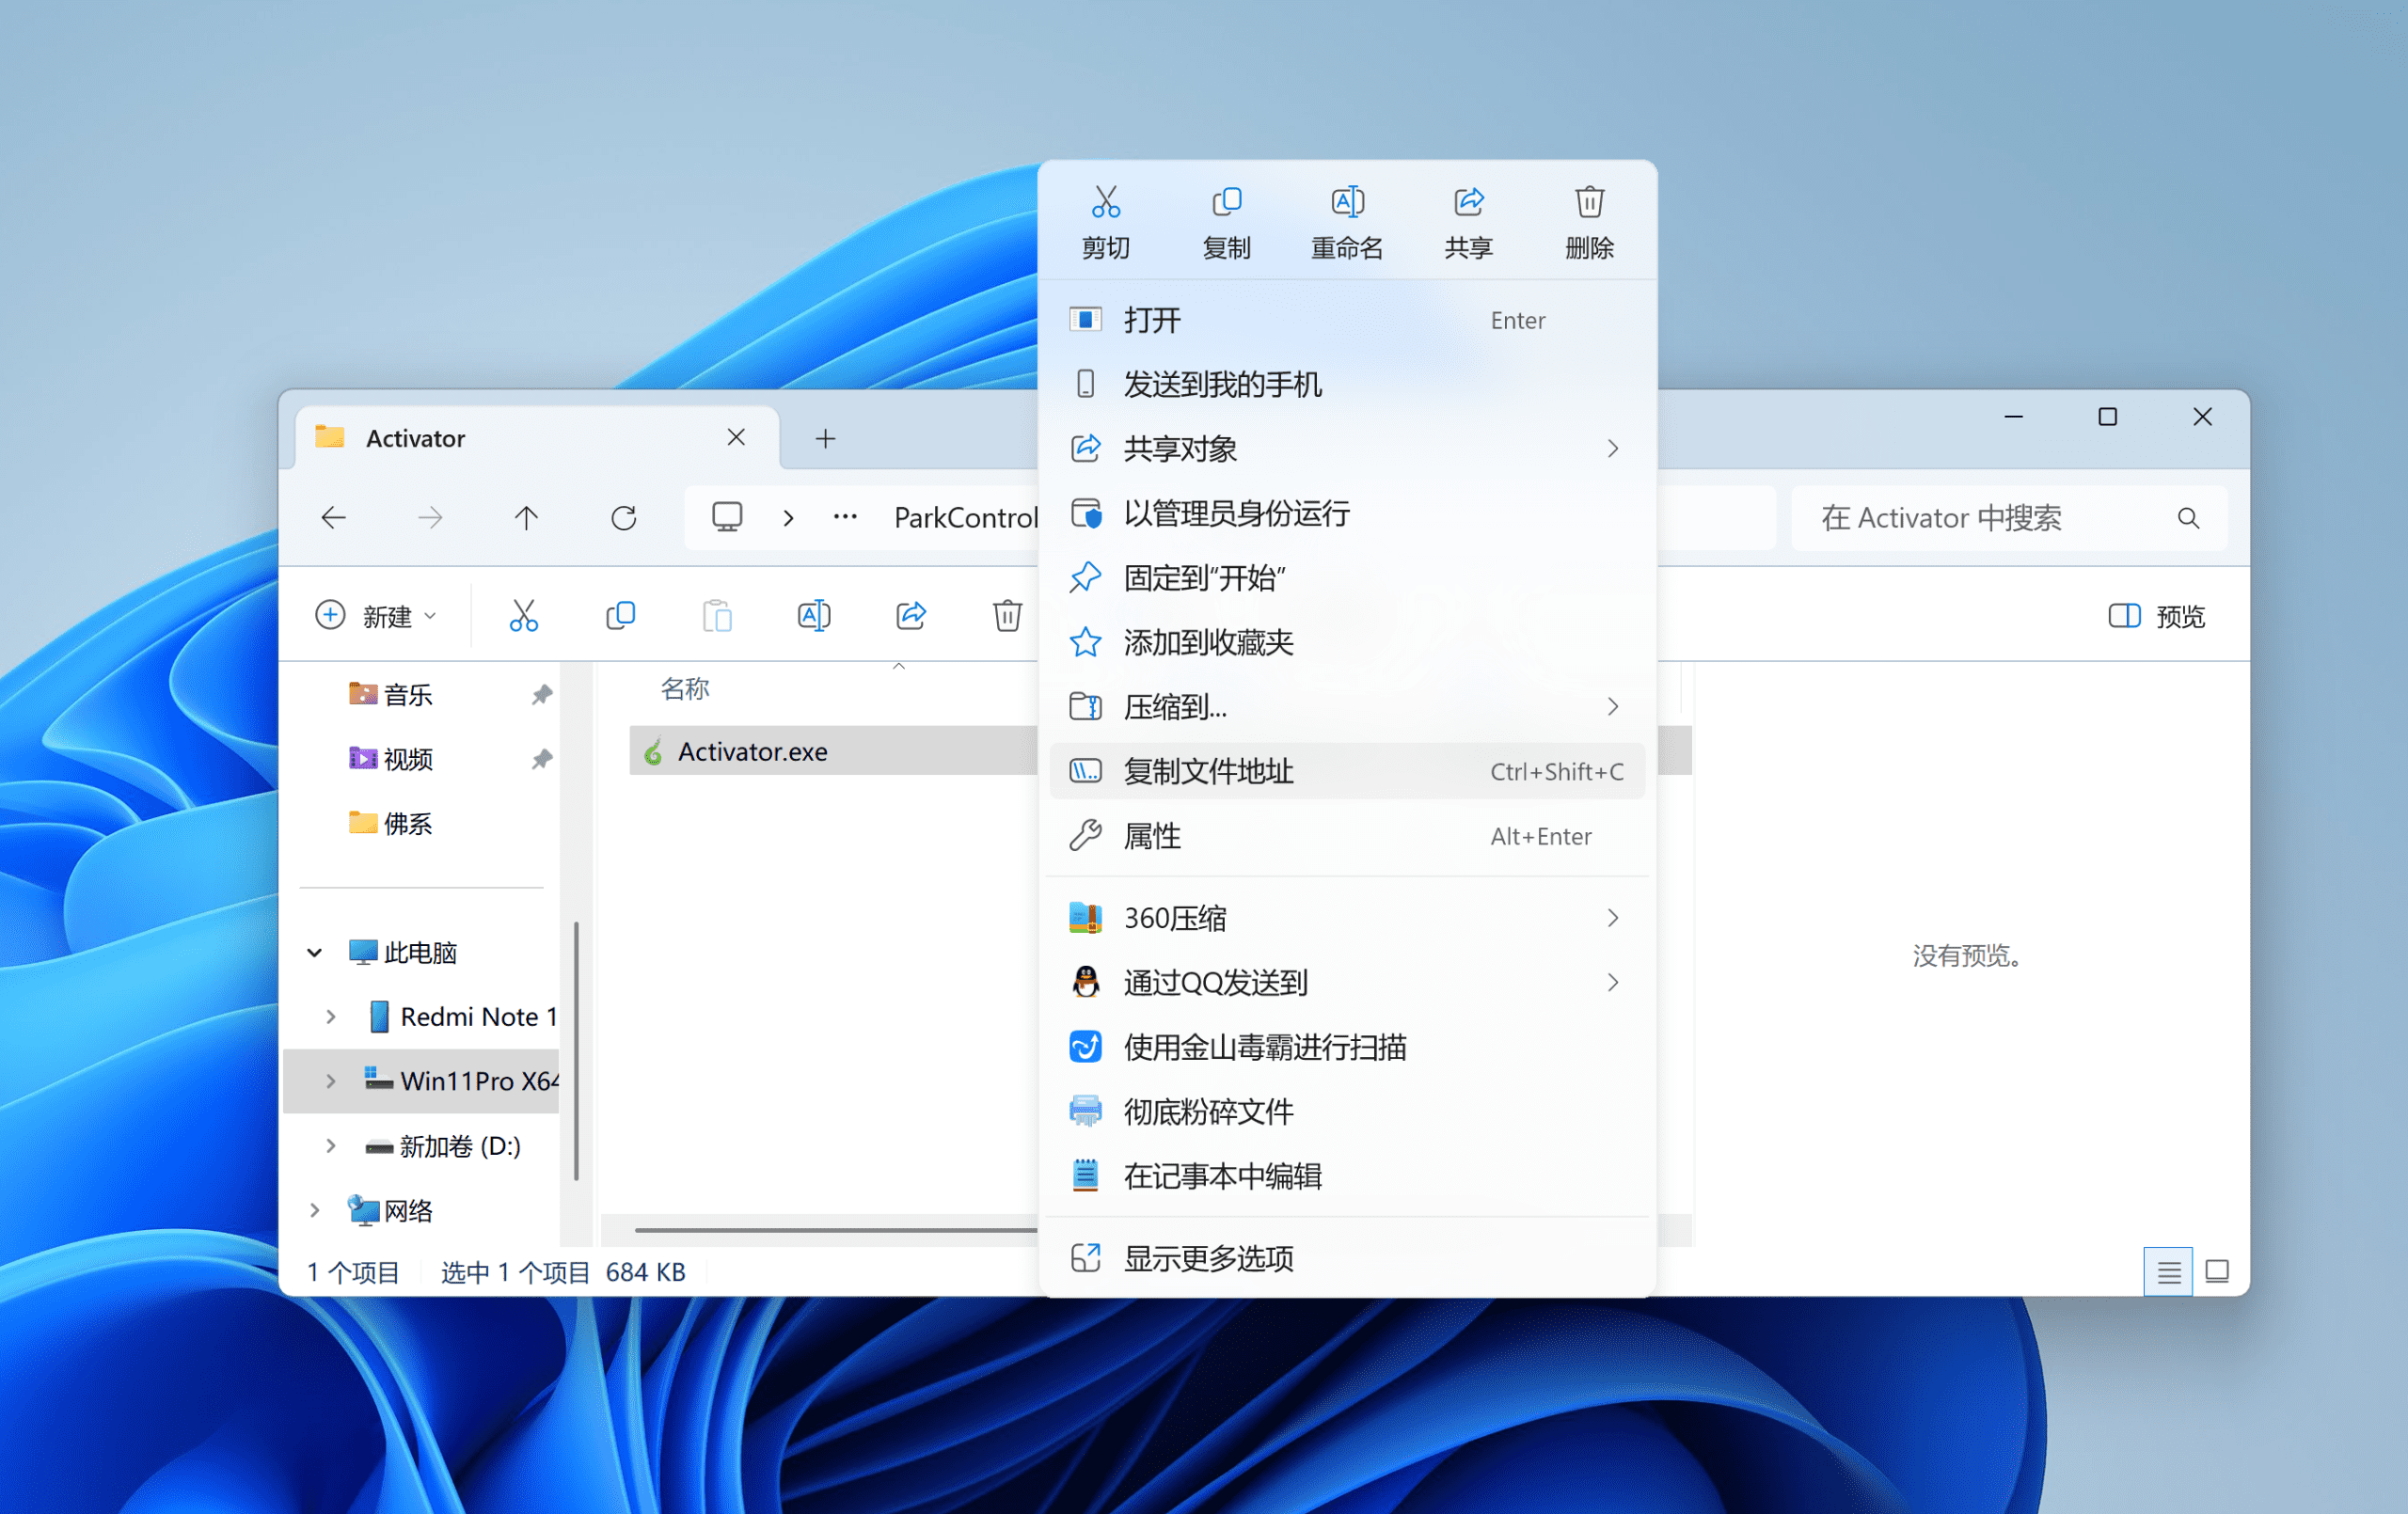The width and height of the screenshot is (2408, 1514).
Task: Choose 复制文件地址 menu entry
Action: (x=1208, y=771)
